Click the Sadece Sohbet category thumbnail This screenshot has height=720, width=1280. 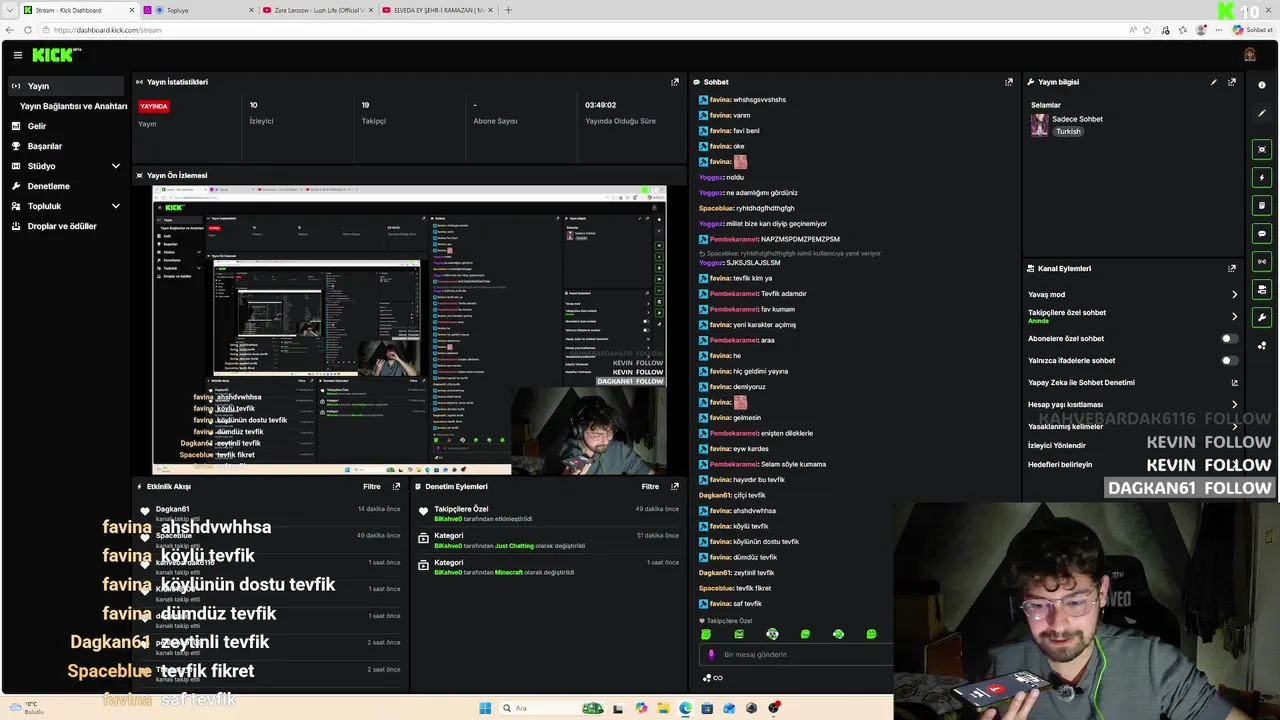pyautogui.click(x=1040, y=125)
